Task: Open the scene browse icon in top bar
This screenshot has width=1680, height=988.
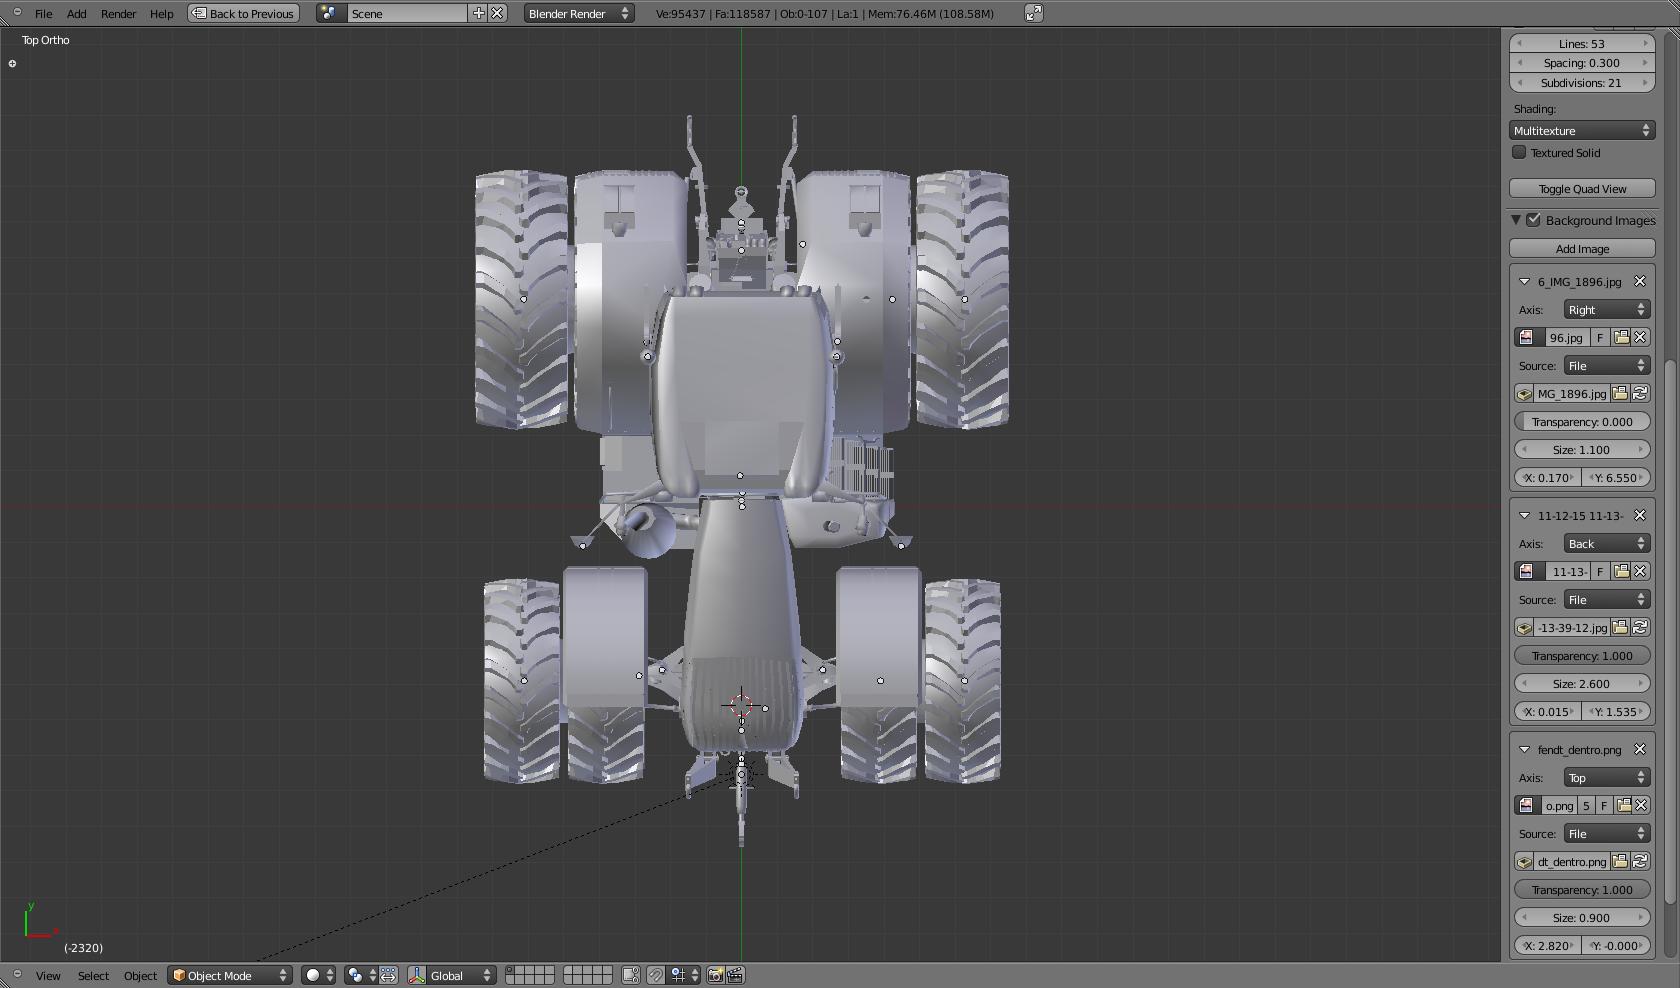Action: [x=331, y=14]
